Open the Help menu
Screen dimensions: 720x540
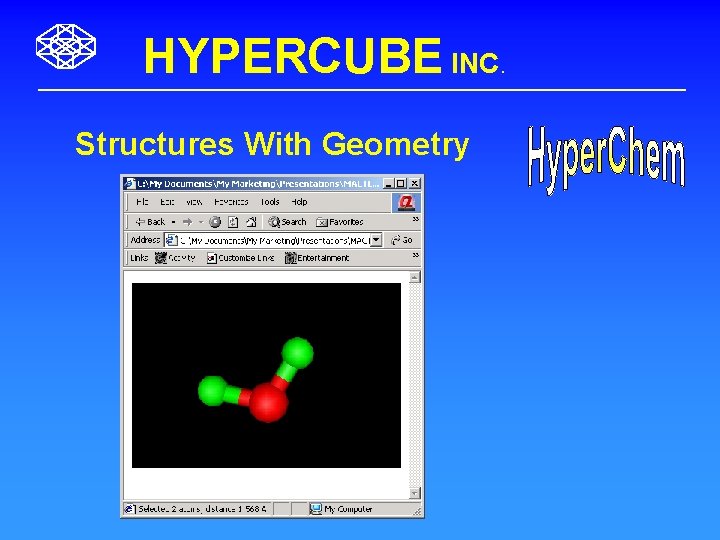(299, 202)
